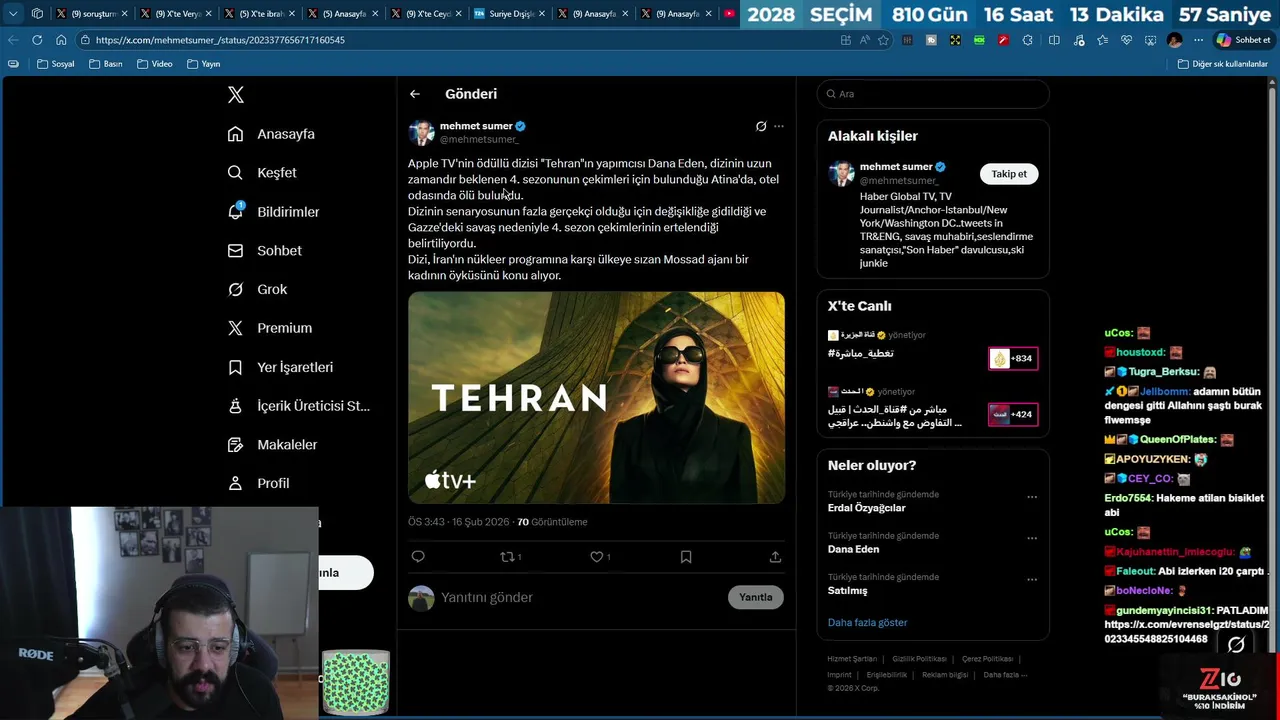1280x720 pixels.
Task: Click Hizmet Şartları footer link
Action: 852,659
